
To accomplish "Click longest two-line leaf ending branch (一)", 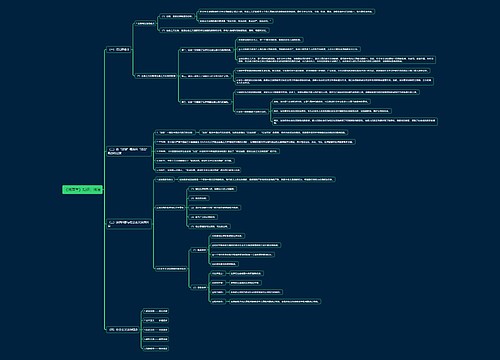I will [355, 121].
